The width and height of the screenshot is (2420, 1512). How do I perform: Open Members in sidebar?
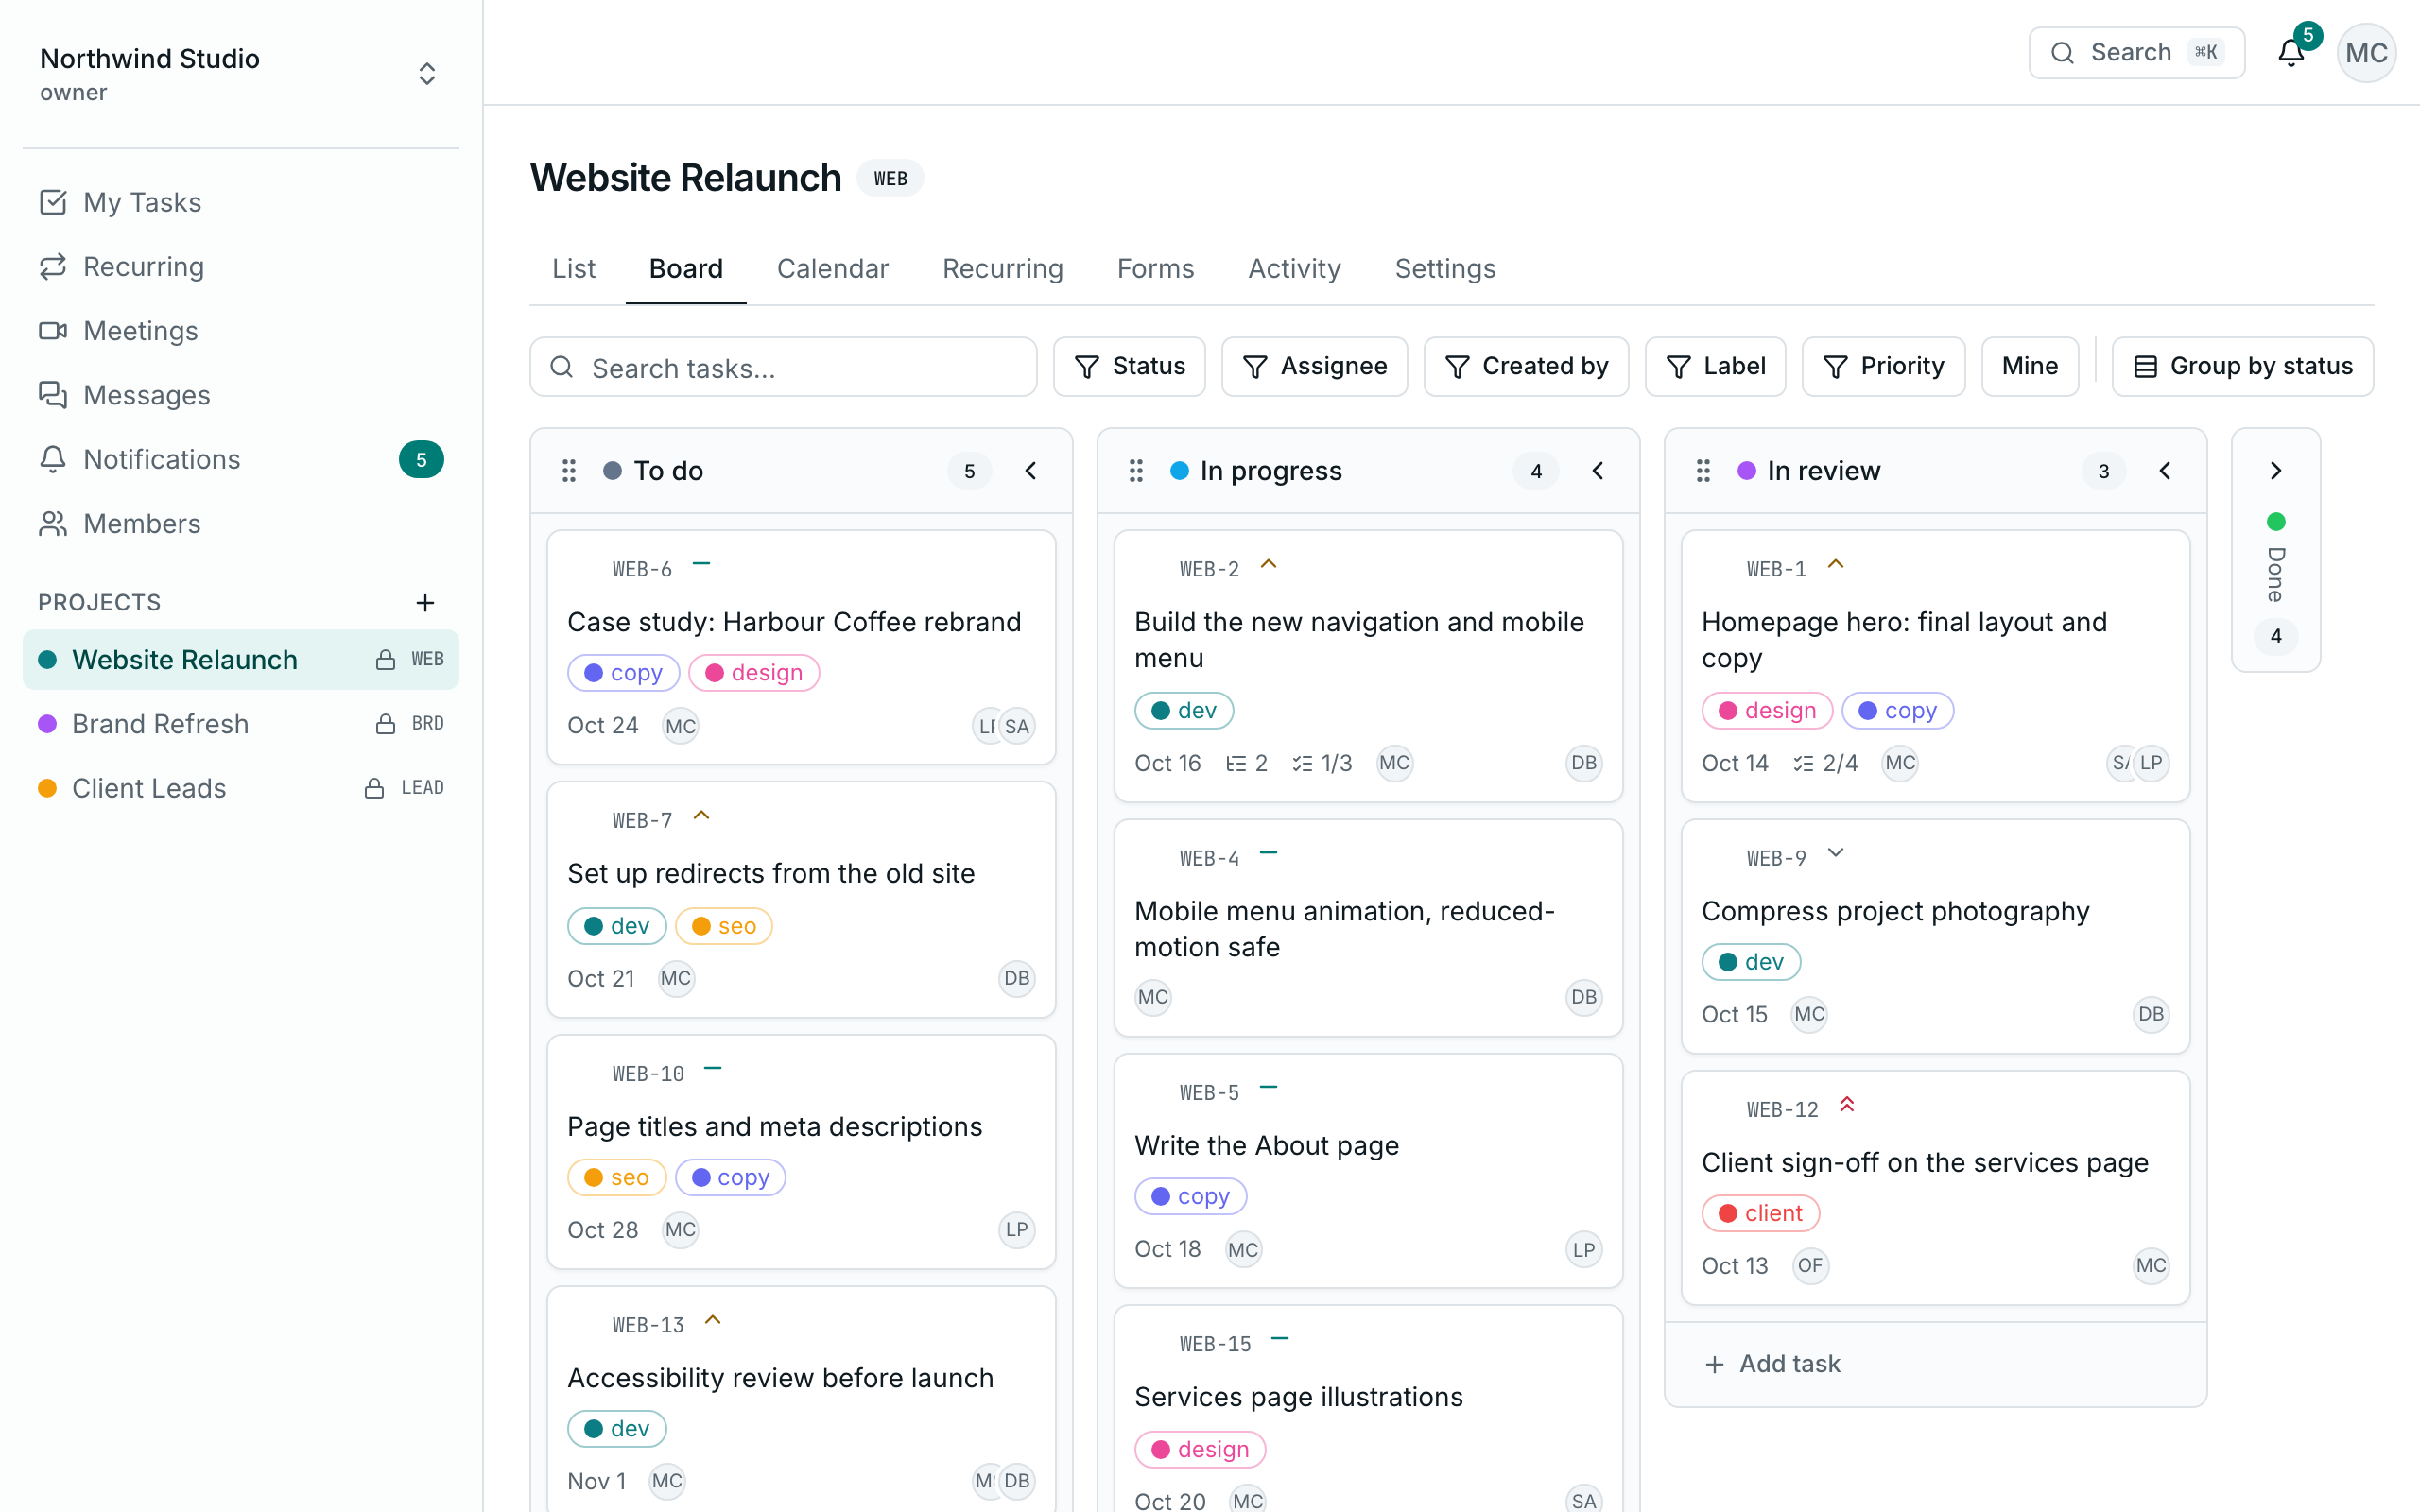pos(241,524)
